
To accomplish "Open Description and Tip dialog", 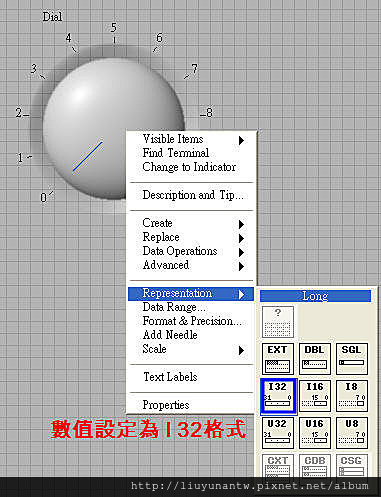I will 191,195.
